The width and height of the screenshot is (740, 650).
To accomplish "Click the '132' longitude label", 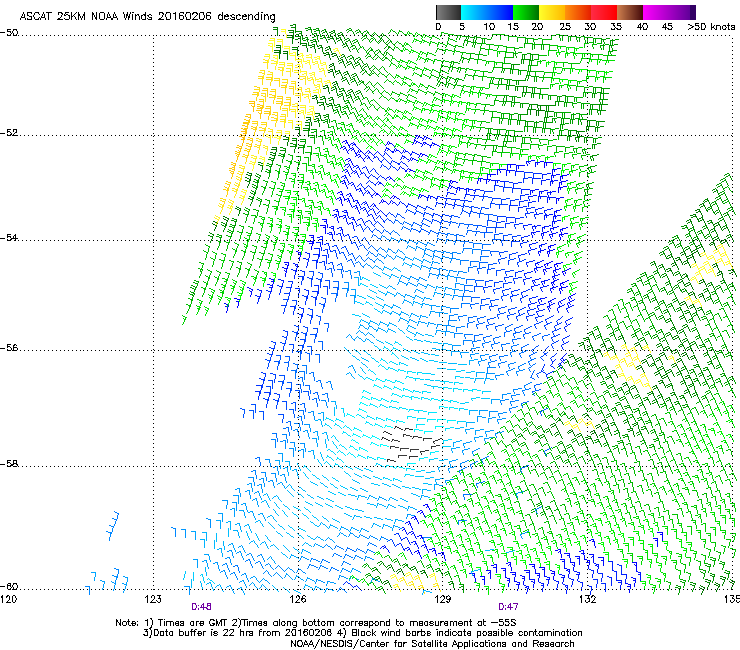I will (587, 599).
